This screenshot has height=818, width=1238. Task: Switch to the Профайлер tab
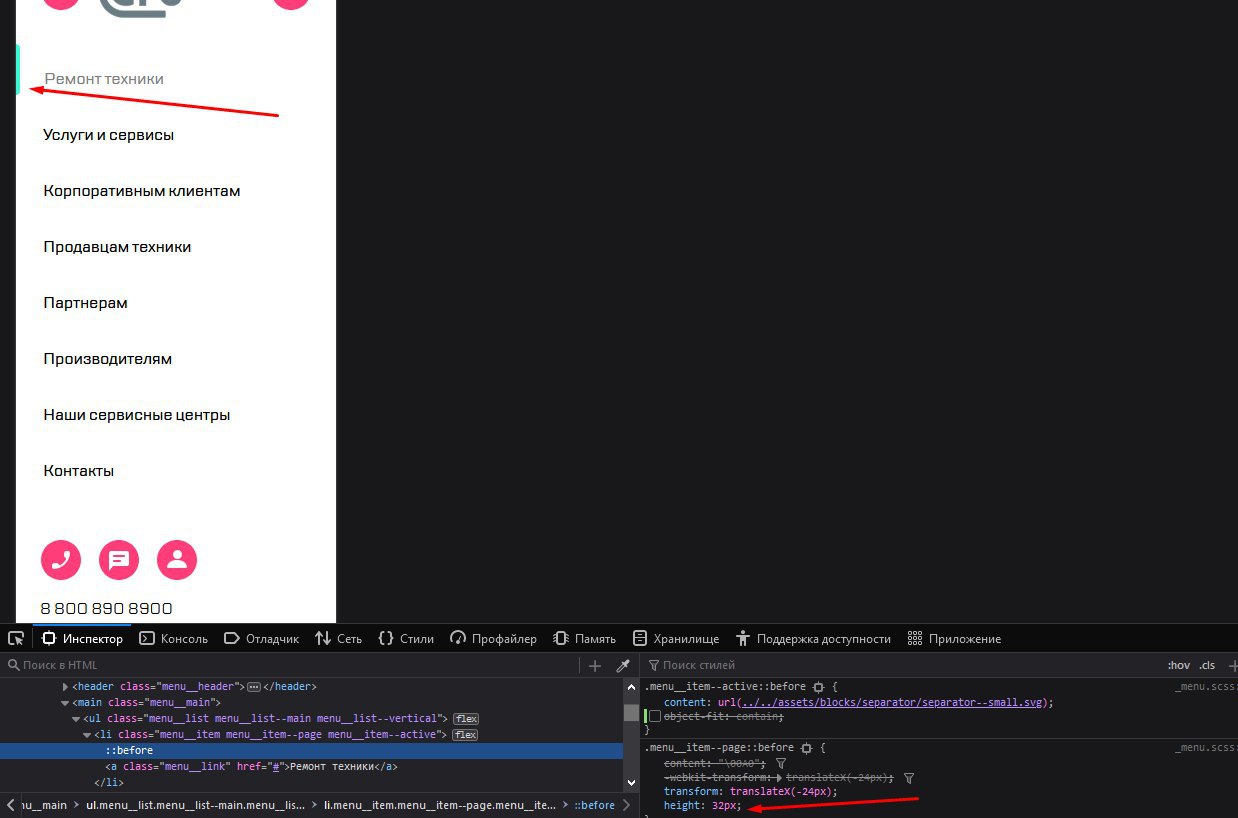pyautogui.click(x=493, y=638)
